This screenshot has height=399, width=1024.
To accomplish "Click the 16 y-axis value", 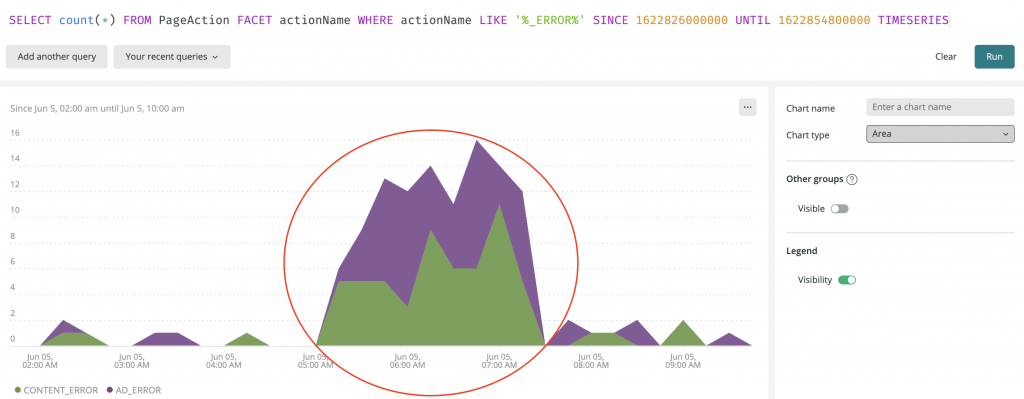I will click(15, 133).
